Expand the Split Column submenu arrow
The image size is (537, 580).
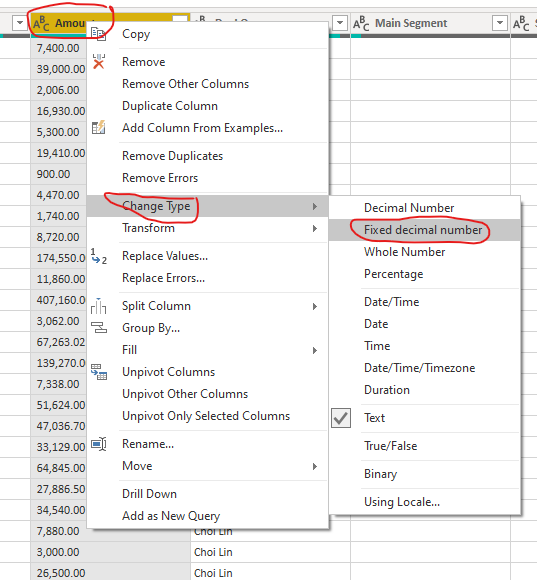pos(315,306)
